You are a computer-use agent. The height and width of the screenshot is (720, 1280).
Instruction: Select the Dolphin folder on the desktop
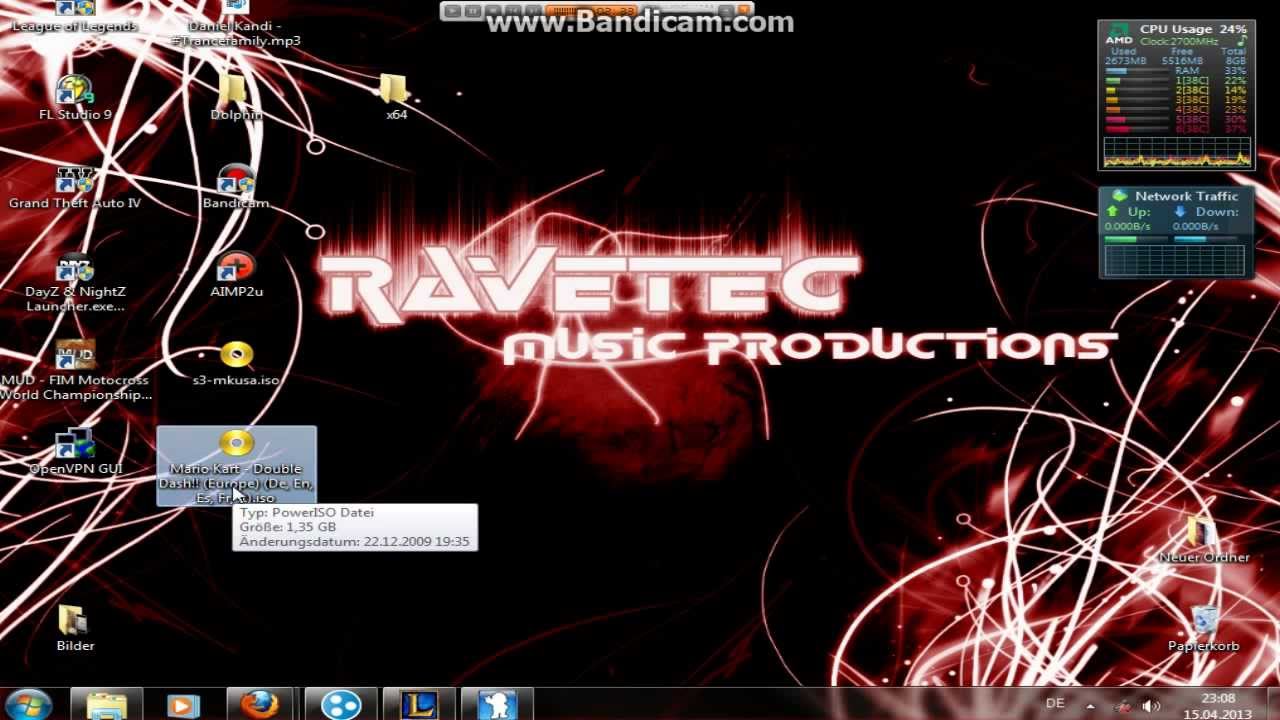[236, 97]
